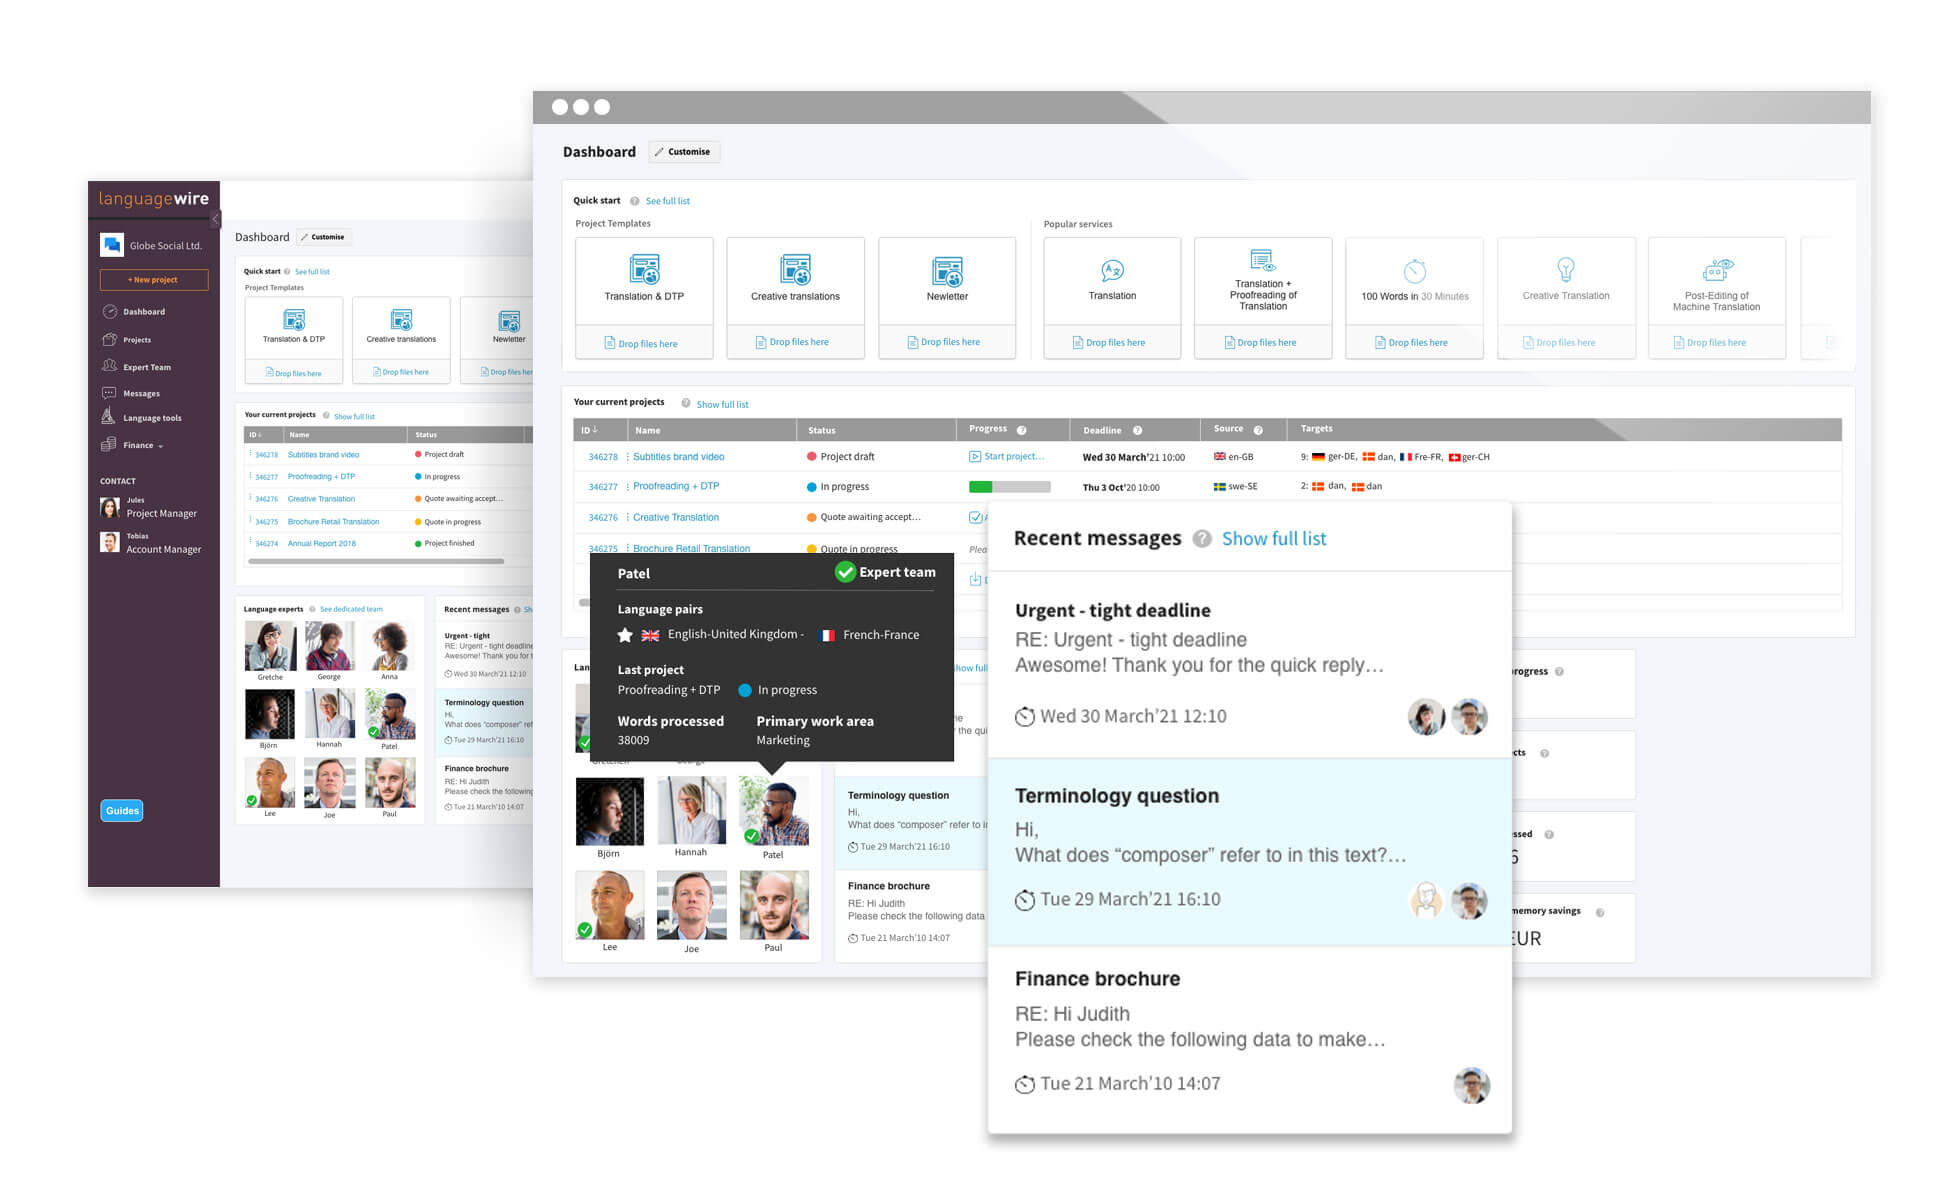The width and height of the screenshot is (1960, 1186).
Task: Expand the Show full list for recent messages
Action: click(1273, 539)
